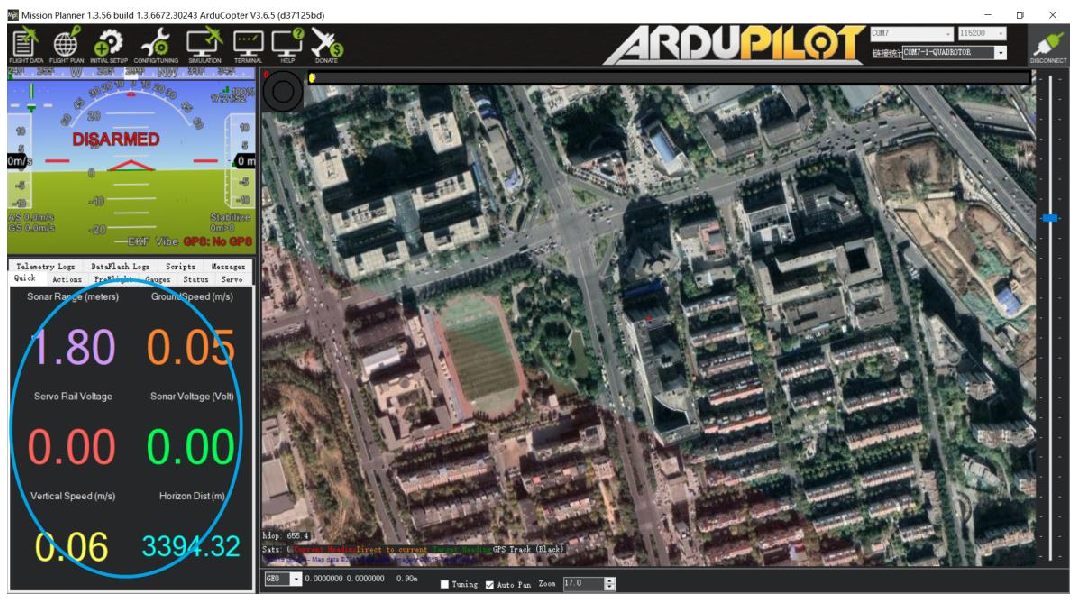The height and width of the screenshot is (601, 1077).
Task: Click the GroundSpeed value 0.05
Action: (x=191, y=347)
